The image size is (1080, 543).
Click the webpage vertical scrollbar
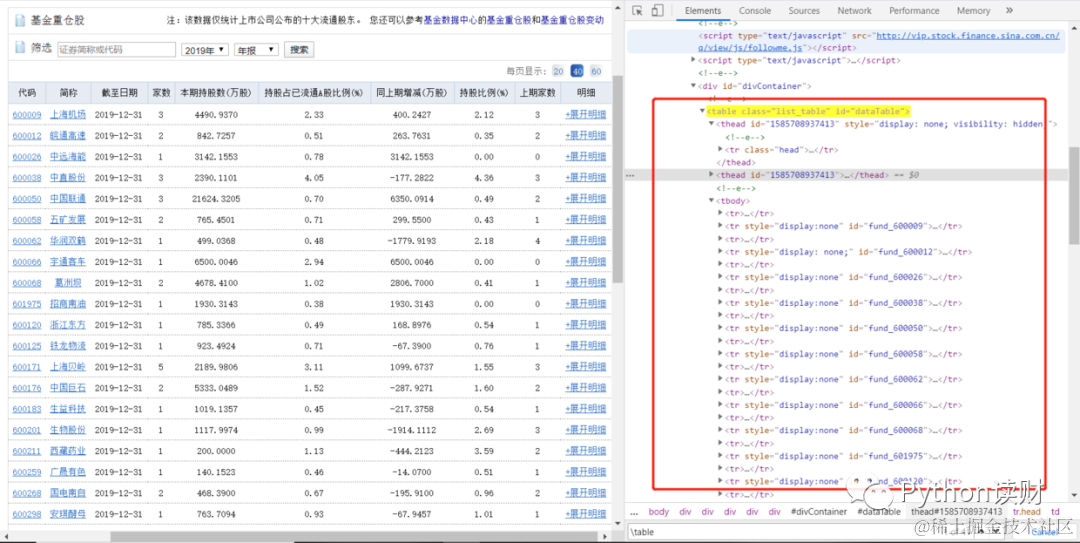pos(617,179)
